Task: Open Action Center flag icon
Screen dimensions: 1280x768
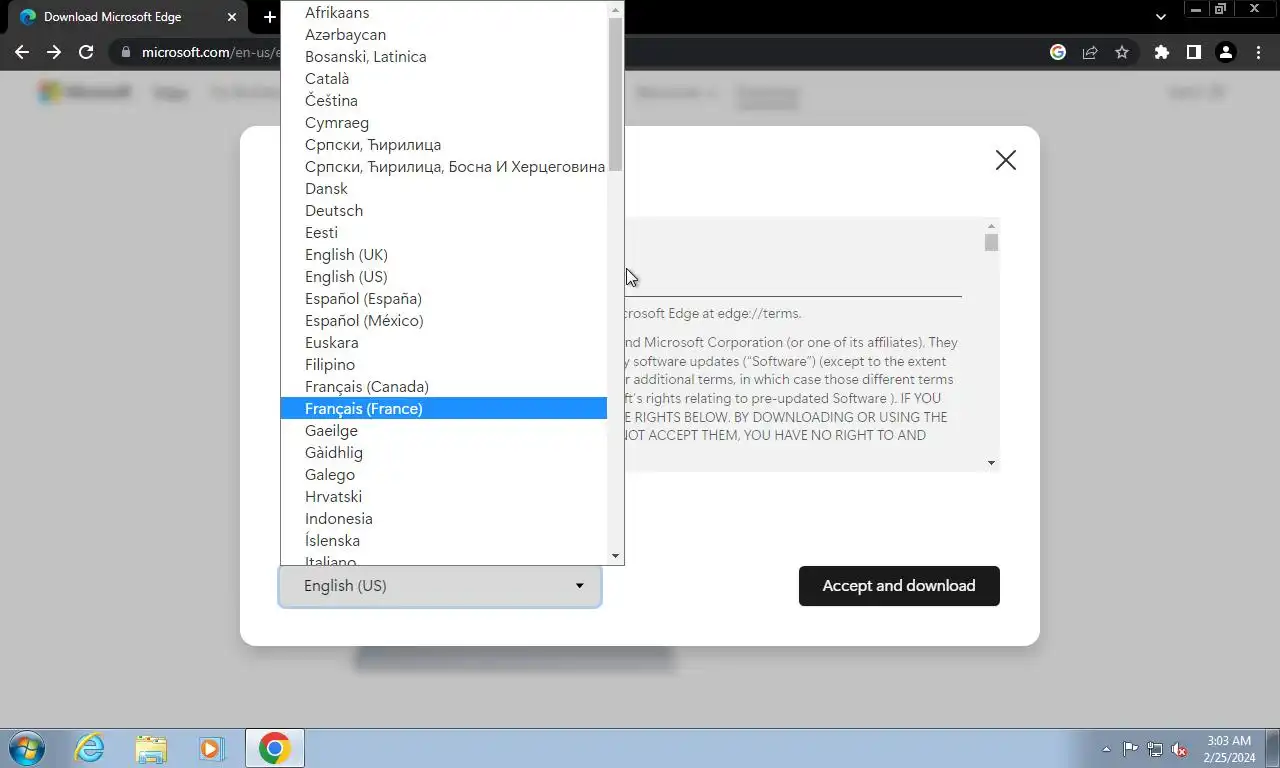Action: [x=1130, y=749]
